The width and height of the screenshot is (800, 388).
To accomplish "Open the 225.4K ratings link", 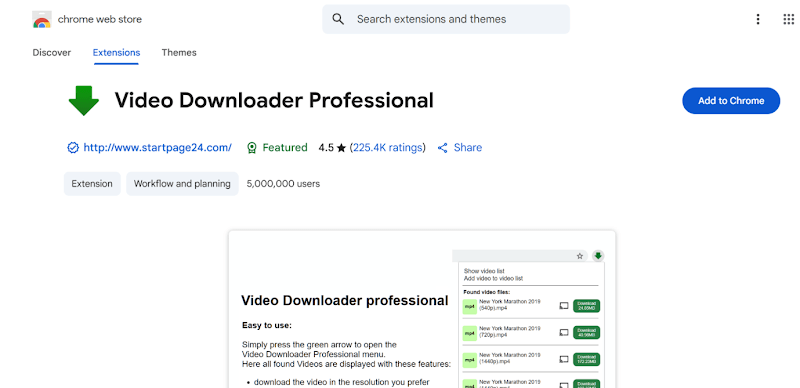I will [x=388, y=148].
